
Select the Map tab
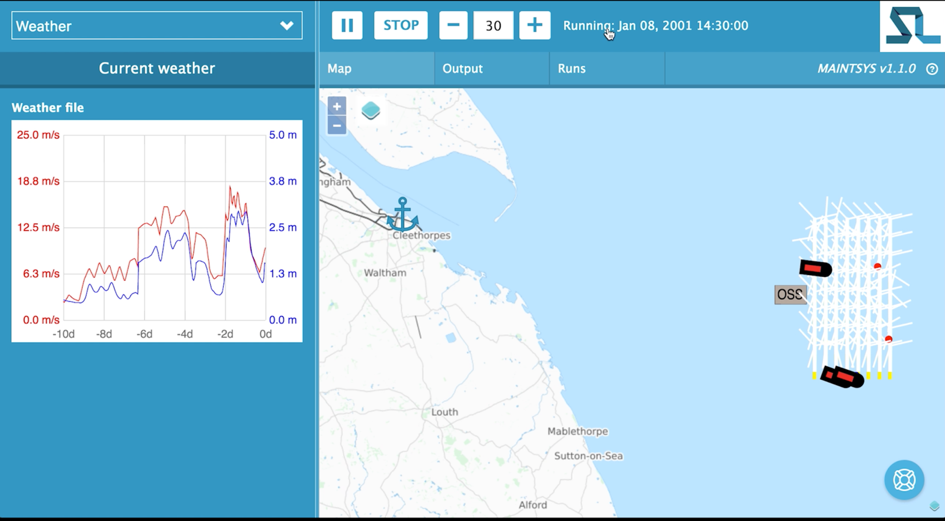click(340, 69)
